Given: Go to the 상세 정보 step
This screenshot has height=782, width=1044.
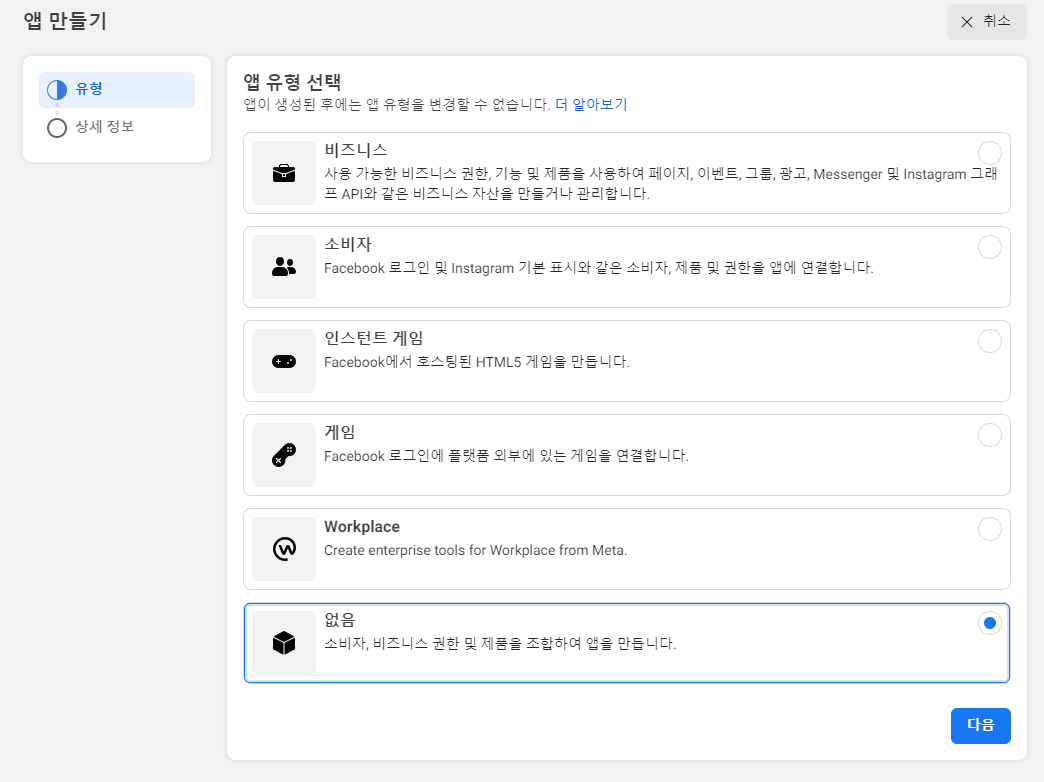Looking at the screenshot, I should (x=105, y=127).
